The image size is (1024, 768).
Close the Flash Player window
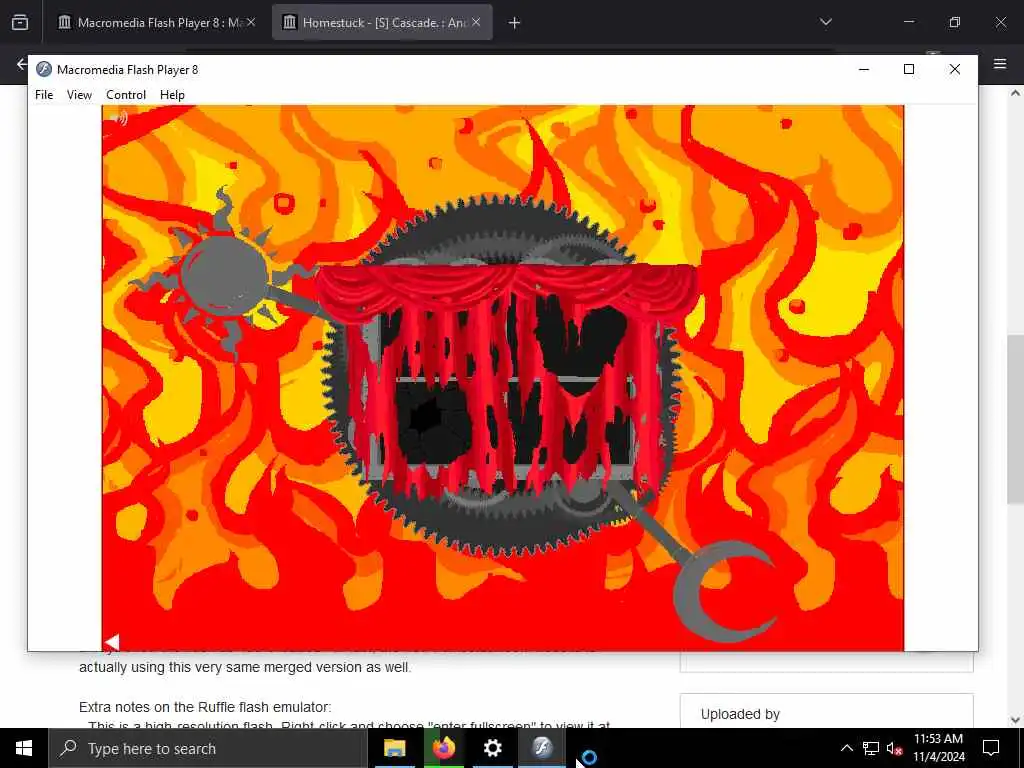click(955, 69)
